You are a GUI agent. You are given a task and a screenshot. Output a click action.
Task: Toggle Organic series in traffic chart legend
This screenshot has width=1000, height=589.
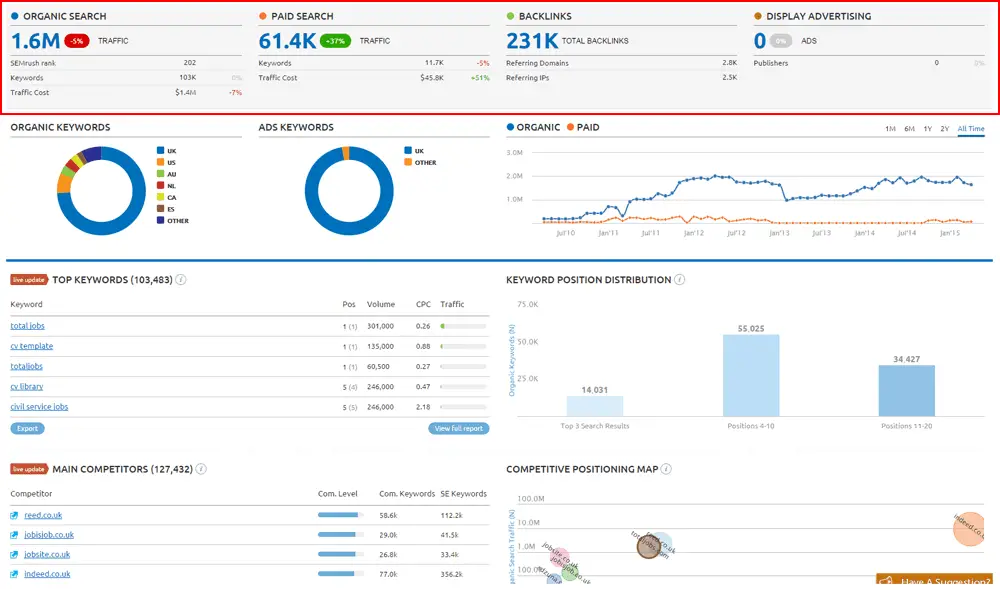coord(533,127)
